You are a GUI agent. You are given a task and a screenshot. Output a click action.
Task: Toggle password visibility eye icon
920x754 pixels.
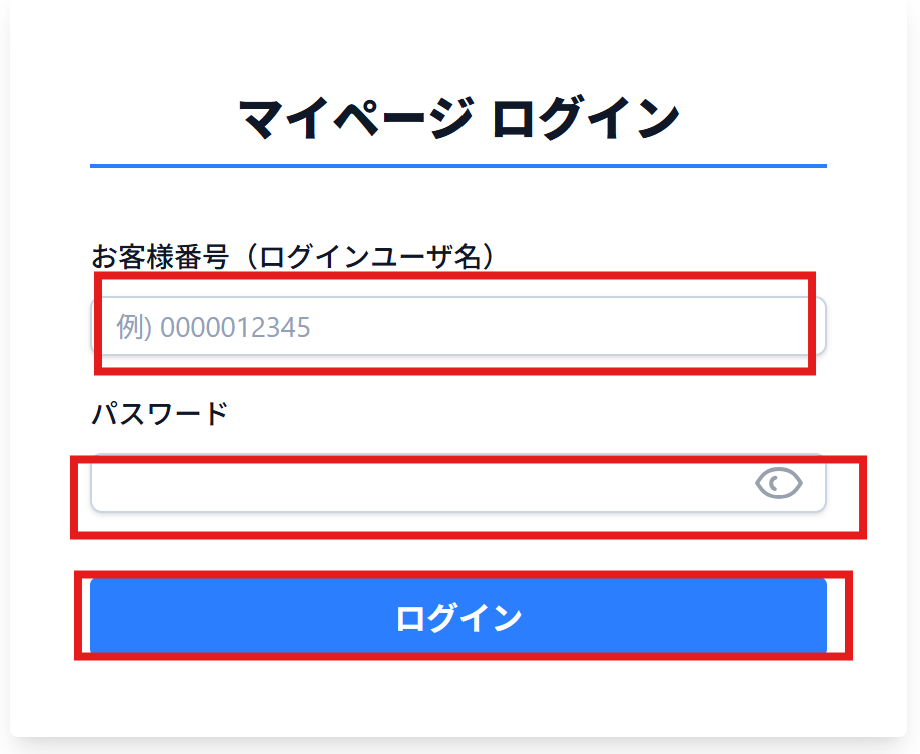(779, 484)
